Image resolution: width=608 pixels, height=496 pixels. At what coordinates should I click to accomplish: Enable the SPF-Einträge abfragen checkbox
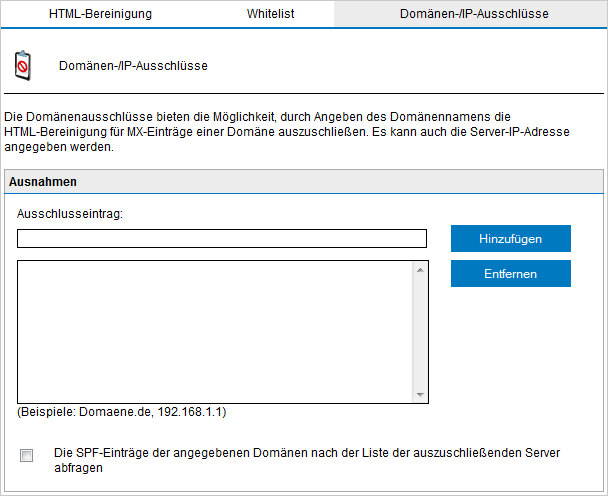pyautogui.click(x=27, y=456)
